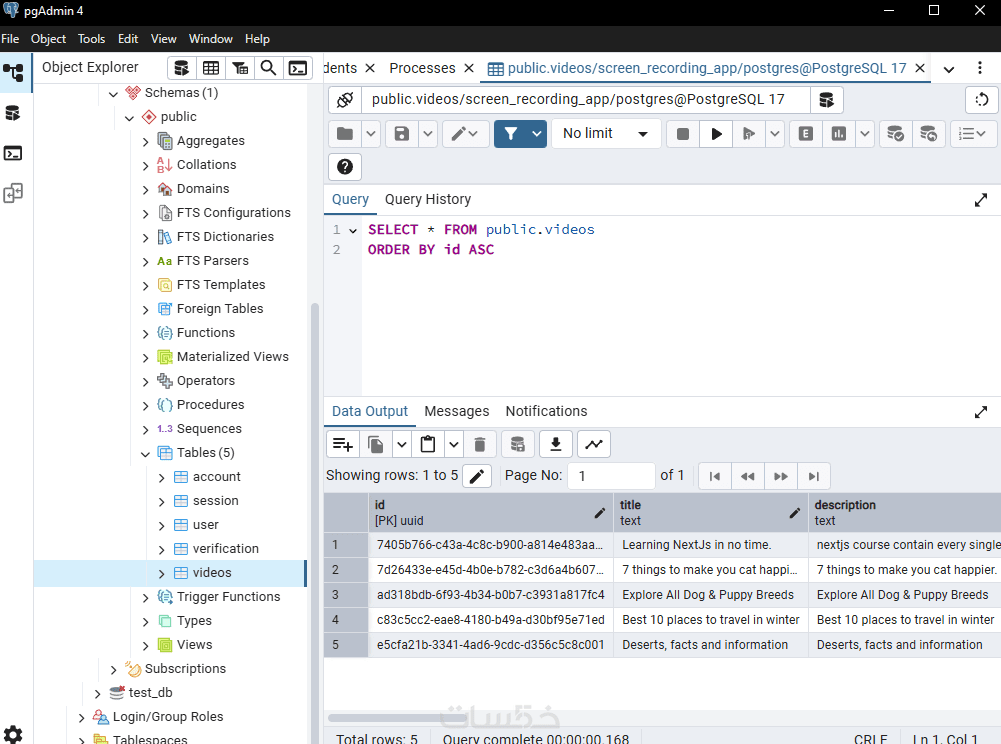Click the id column header

pos(490,512)
